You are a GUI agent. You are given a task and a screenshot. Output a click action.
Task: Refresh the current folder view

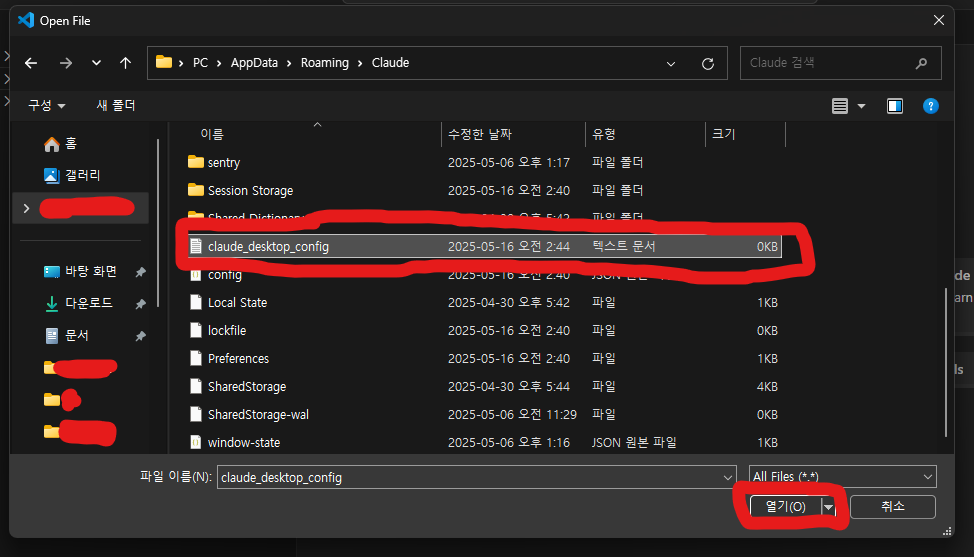(x=708, y=63)
